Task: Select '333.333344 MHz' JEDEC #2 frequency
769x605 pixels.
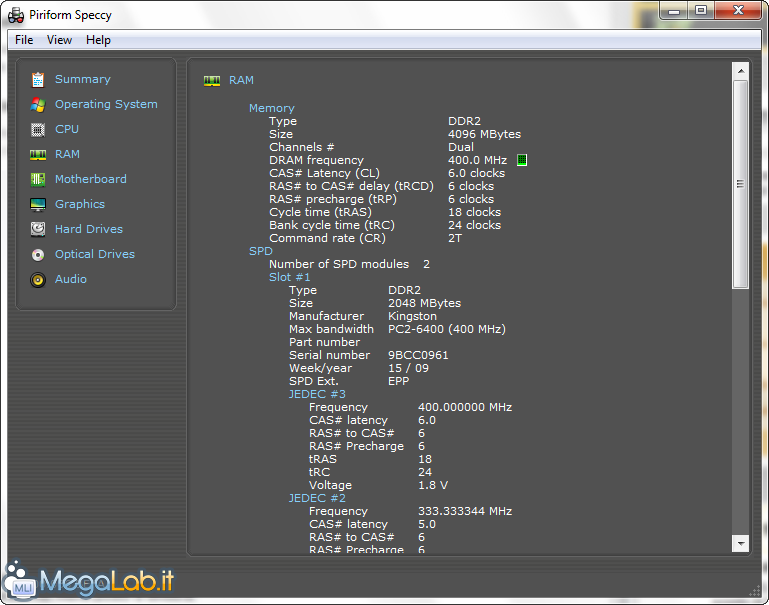Action: point(465,511)
